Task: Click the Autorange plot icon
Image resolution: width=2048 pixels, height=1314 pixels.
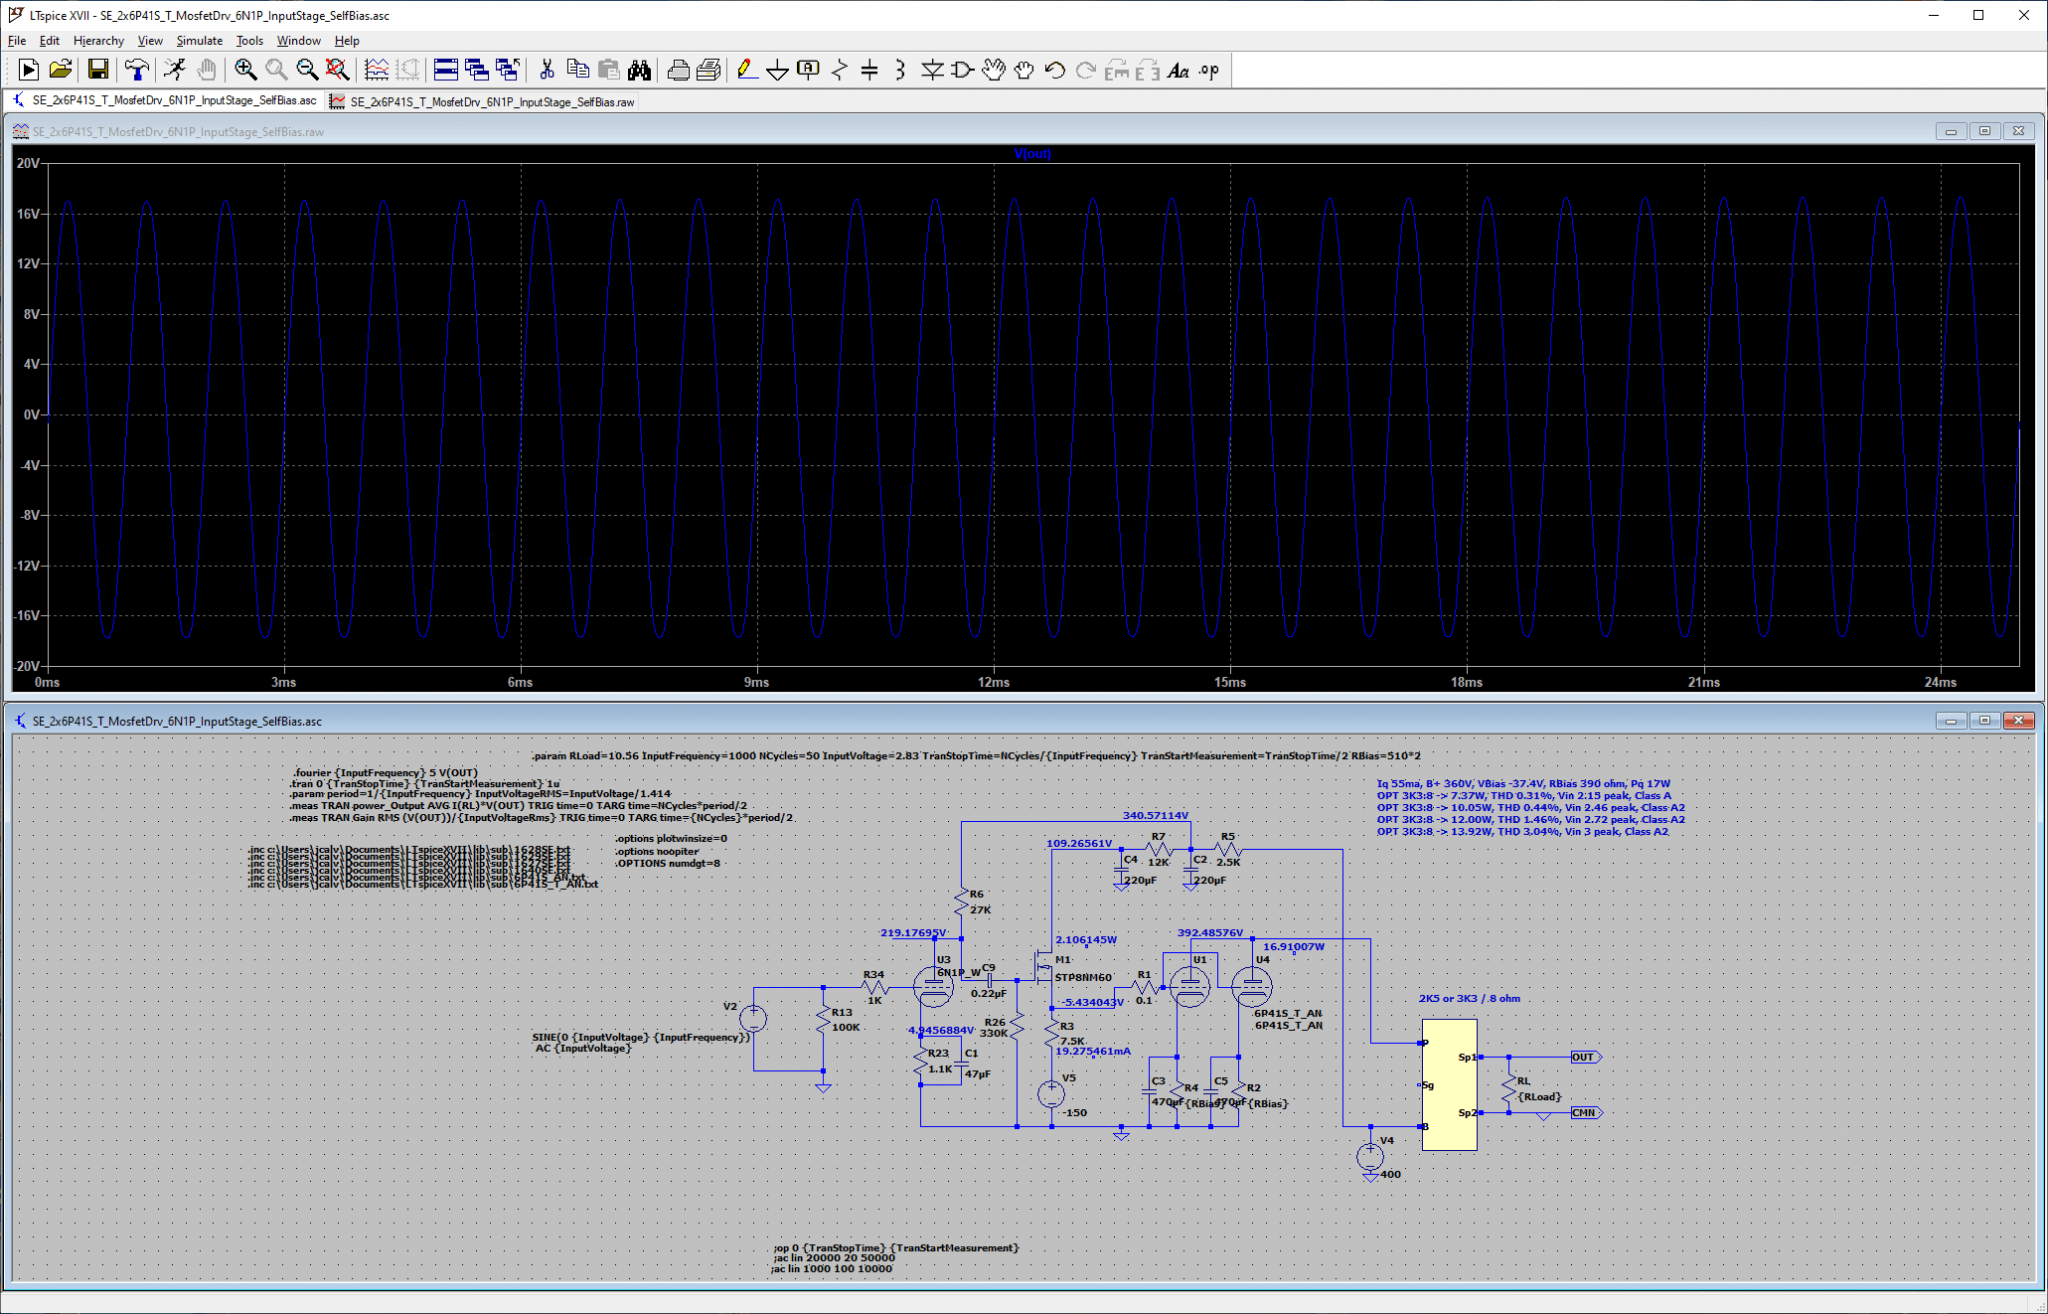Action: click(x=376, y=69)
